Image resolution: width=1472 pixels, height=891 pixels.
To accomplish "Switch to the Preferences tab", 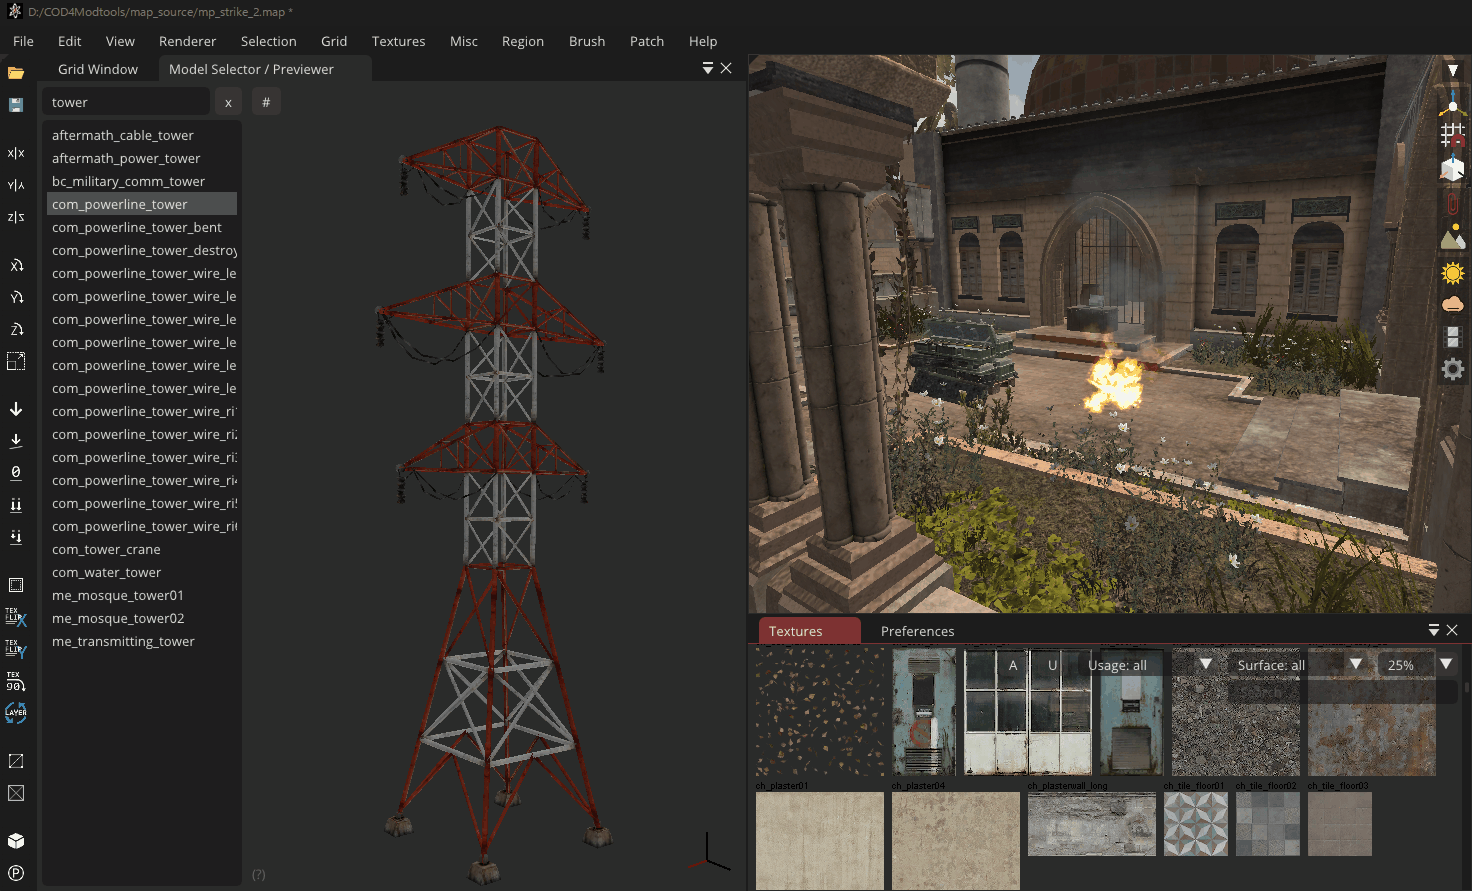I will tap(917, 631).
